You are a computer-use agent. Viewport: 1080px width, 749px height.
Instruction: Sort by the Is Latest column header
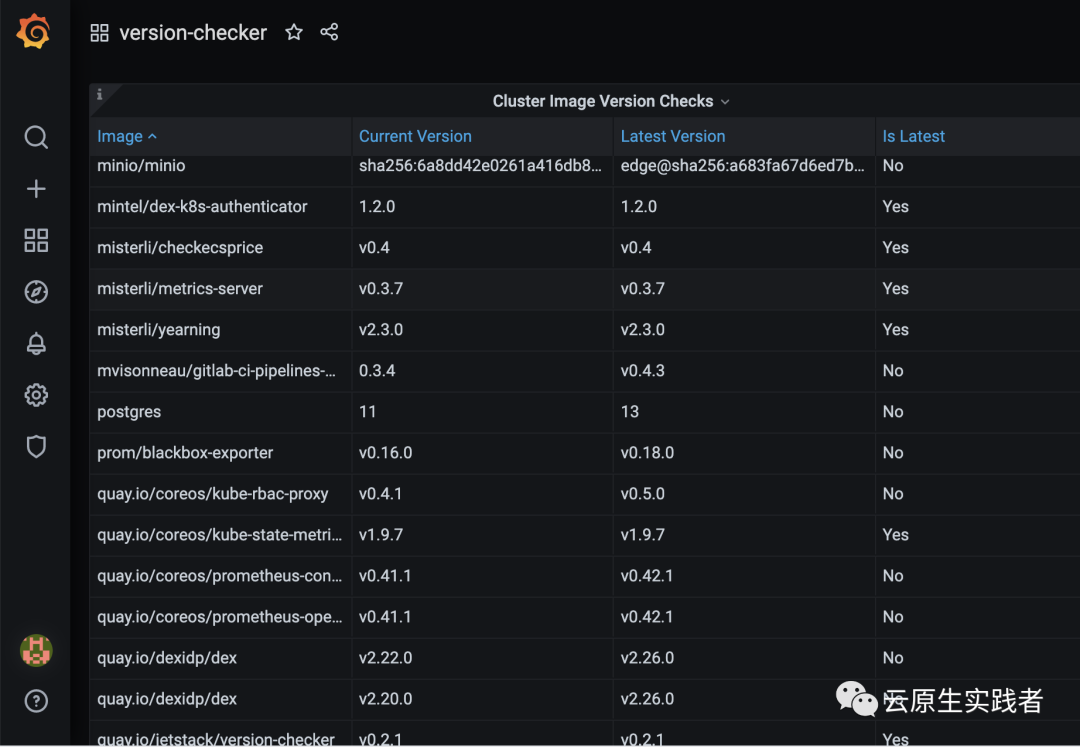913,136
